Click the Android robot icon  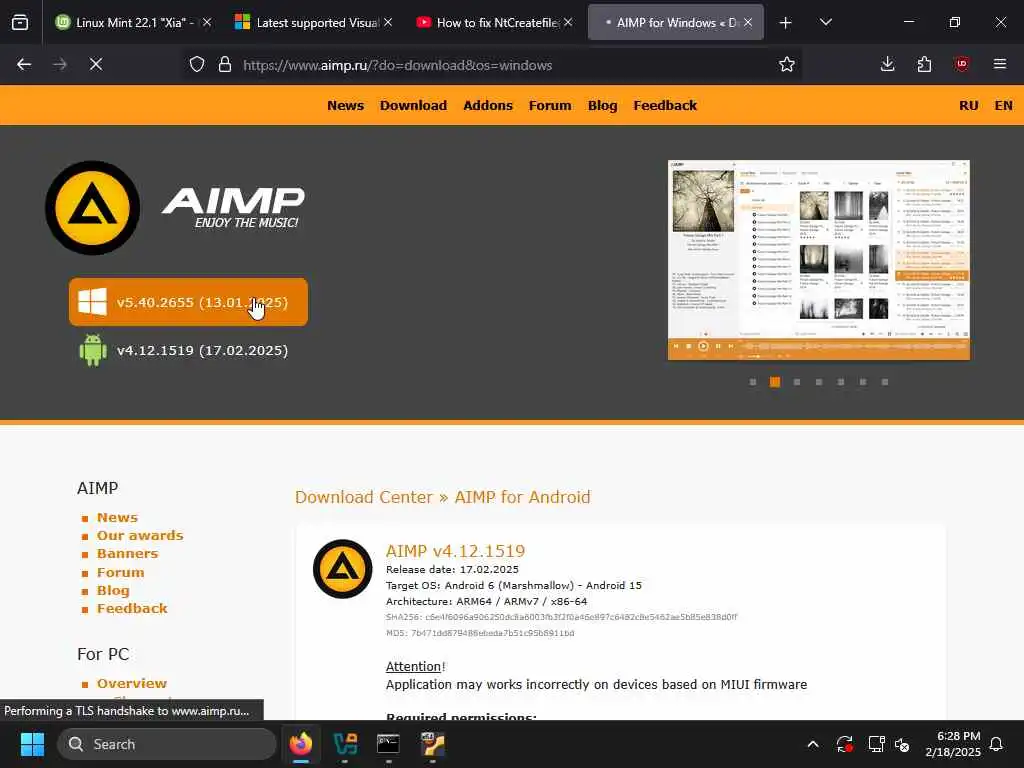tap(93, 350)
